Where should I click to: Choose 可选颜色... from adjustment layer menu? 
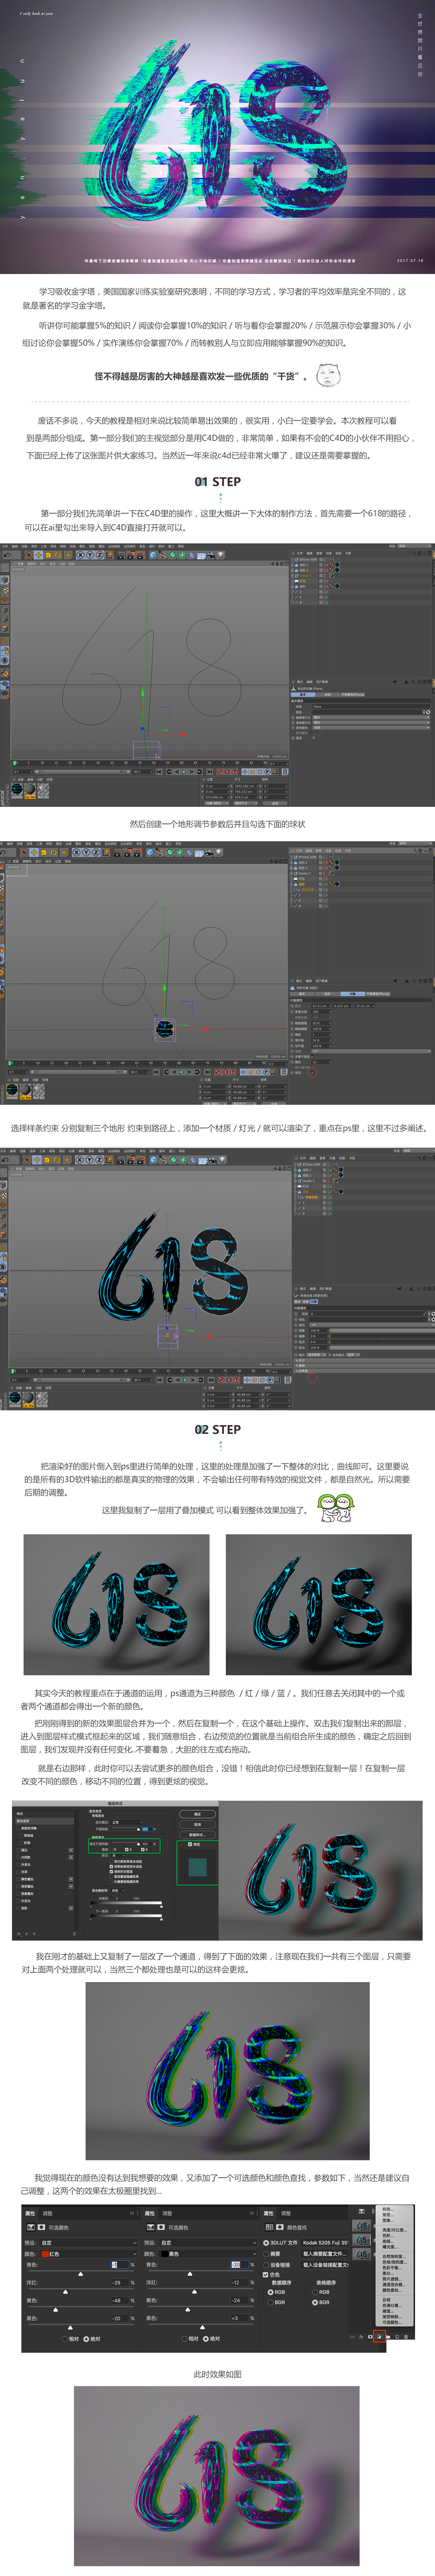(392, 2323)
